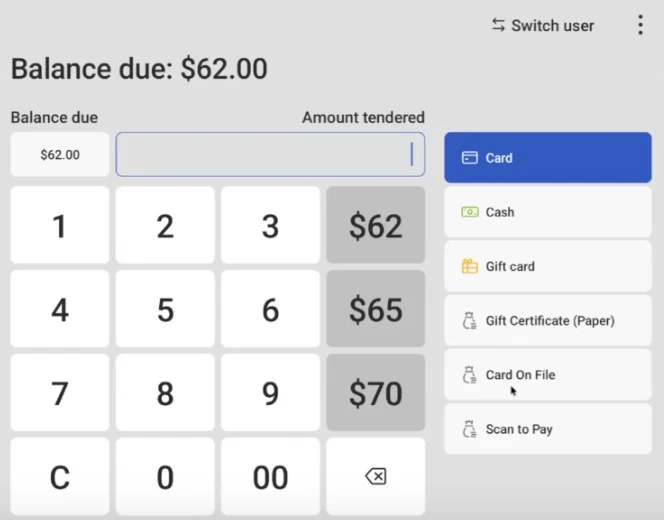Choose Cash as payment method
664x520 pixels.
point(548,212)
